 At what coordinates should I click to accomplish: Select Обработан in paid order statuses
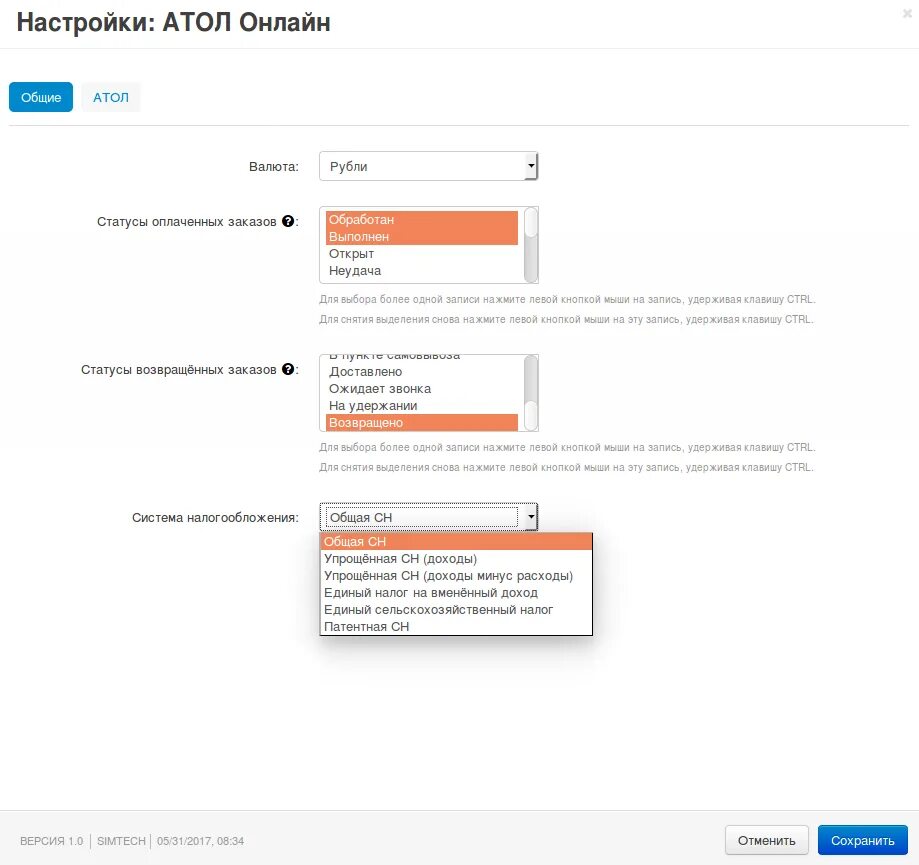tap(421, 220)
